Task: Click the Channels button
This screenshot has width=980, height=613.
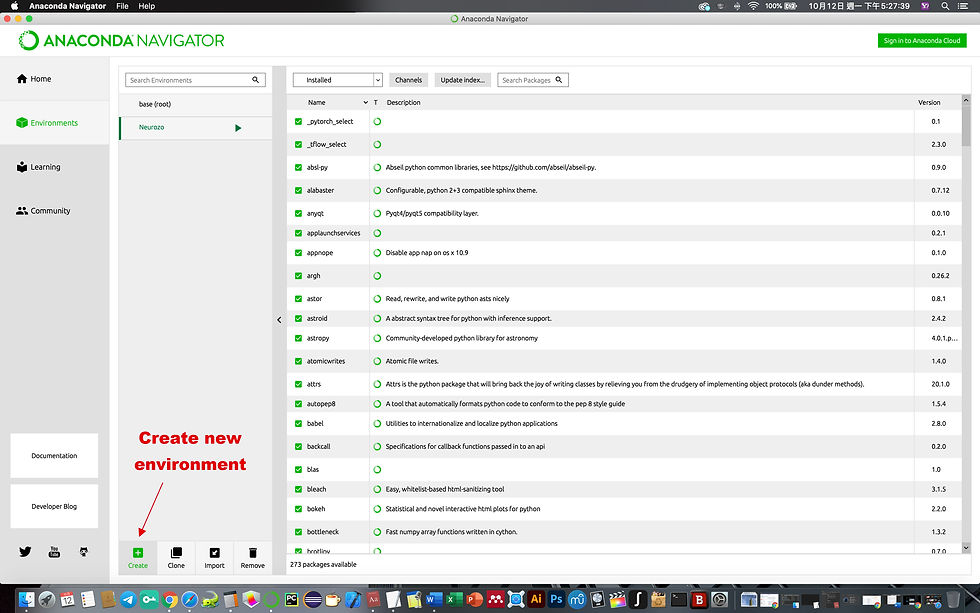Action: 409,80
